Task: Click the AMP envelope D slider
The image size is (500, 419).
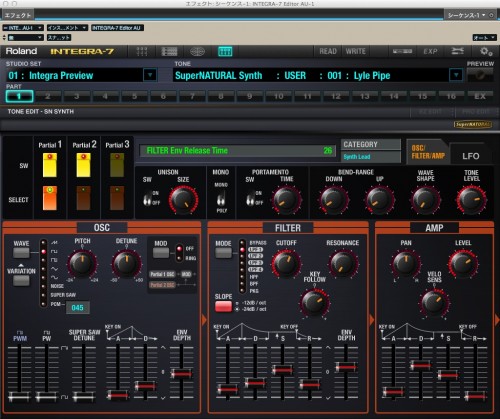Action: pos(420,365)
